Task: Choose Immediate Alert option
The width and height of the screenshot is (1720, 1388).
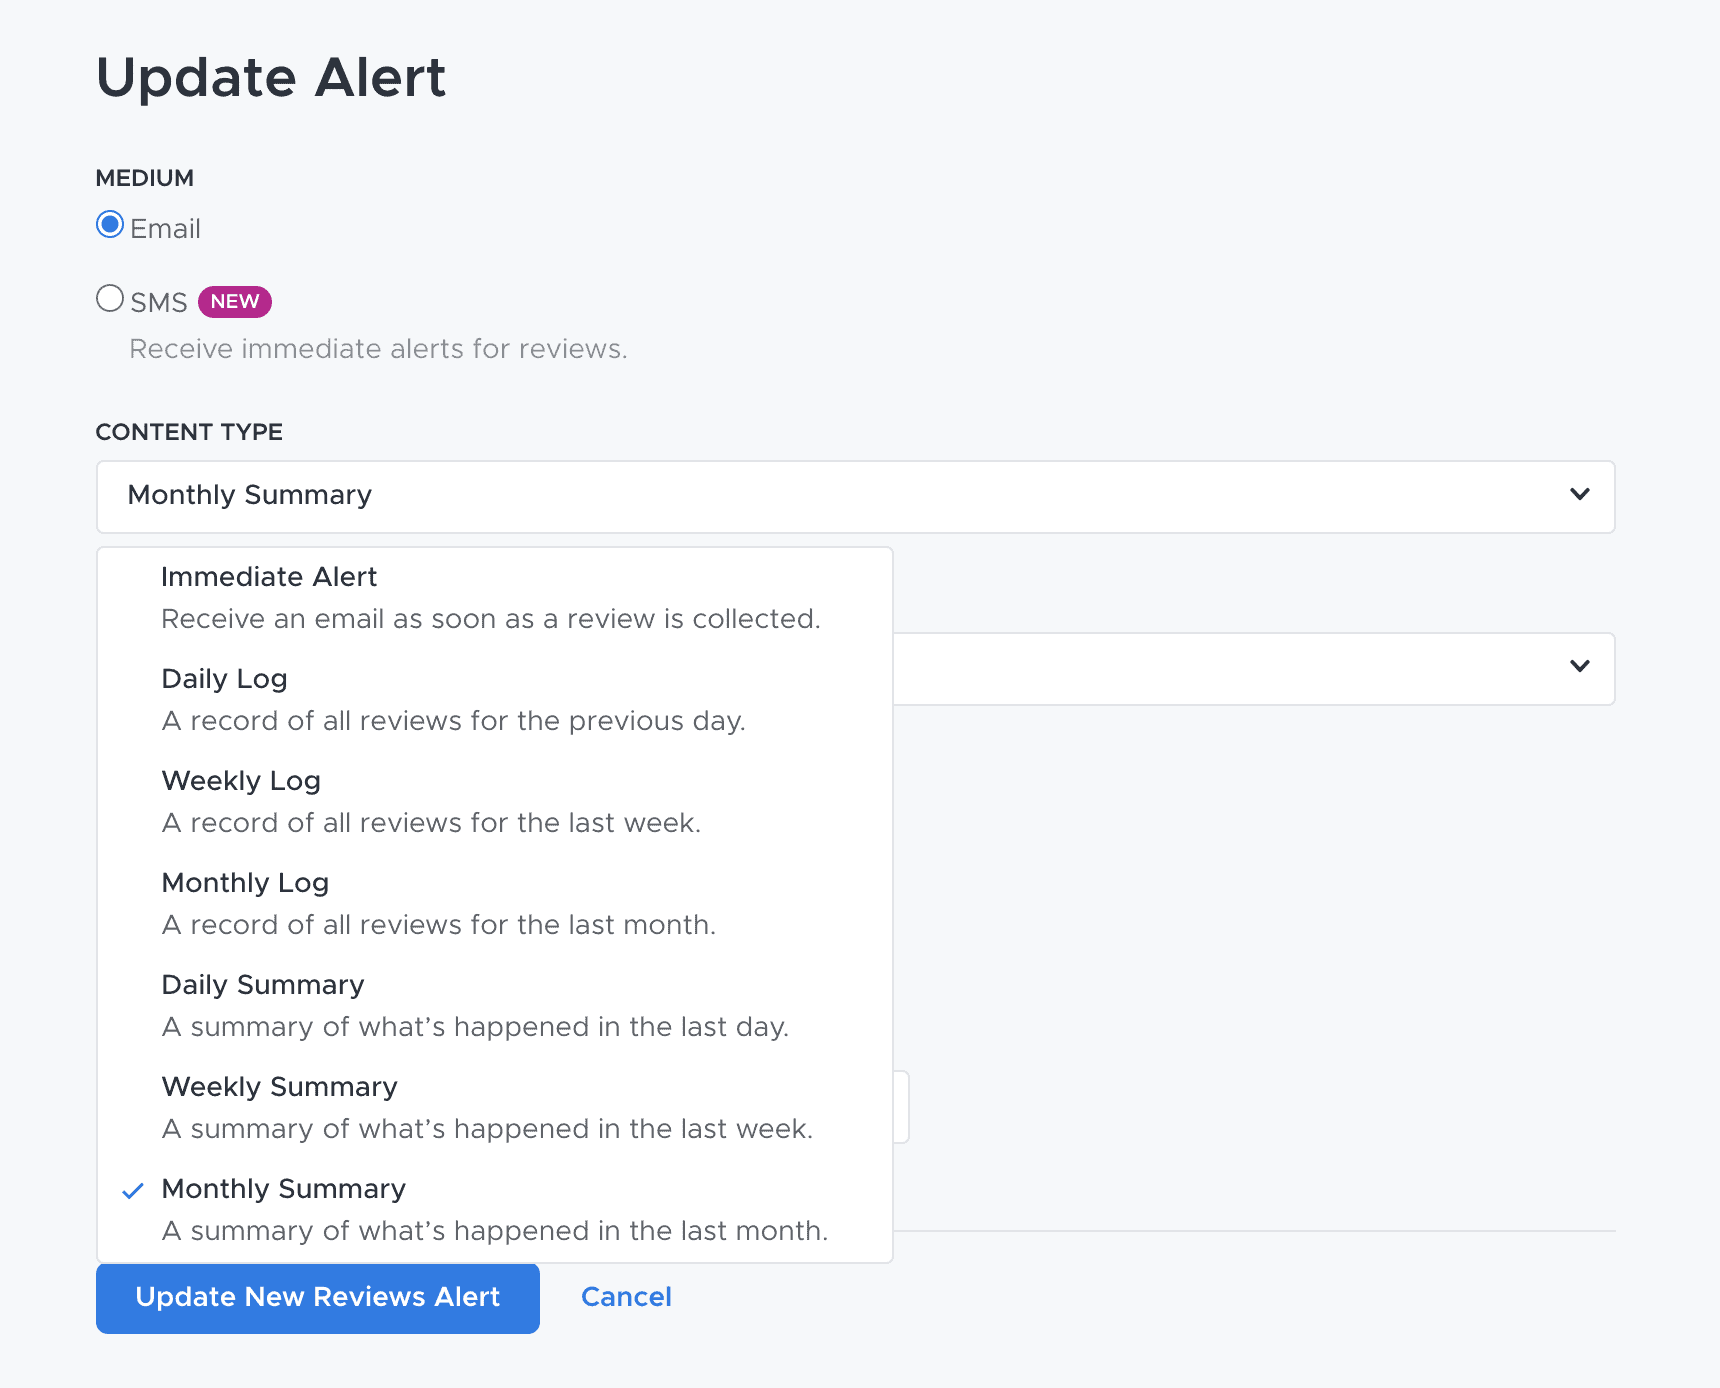Action: coord(269,577)
